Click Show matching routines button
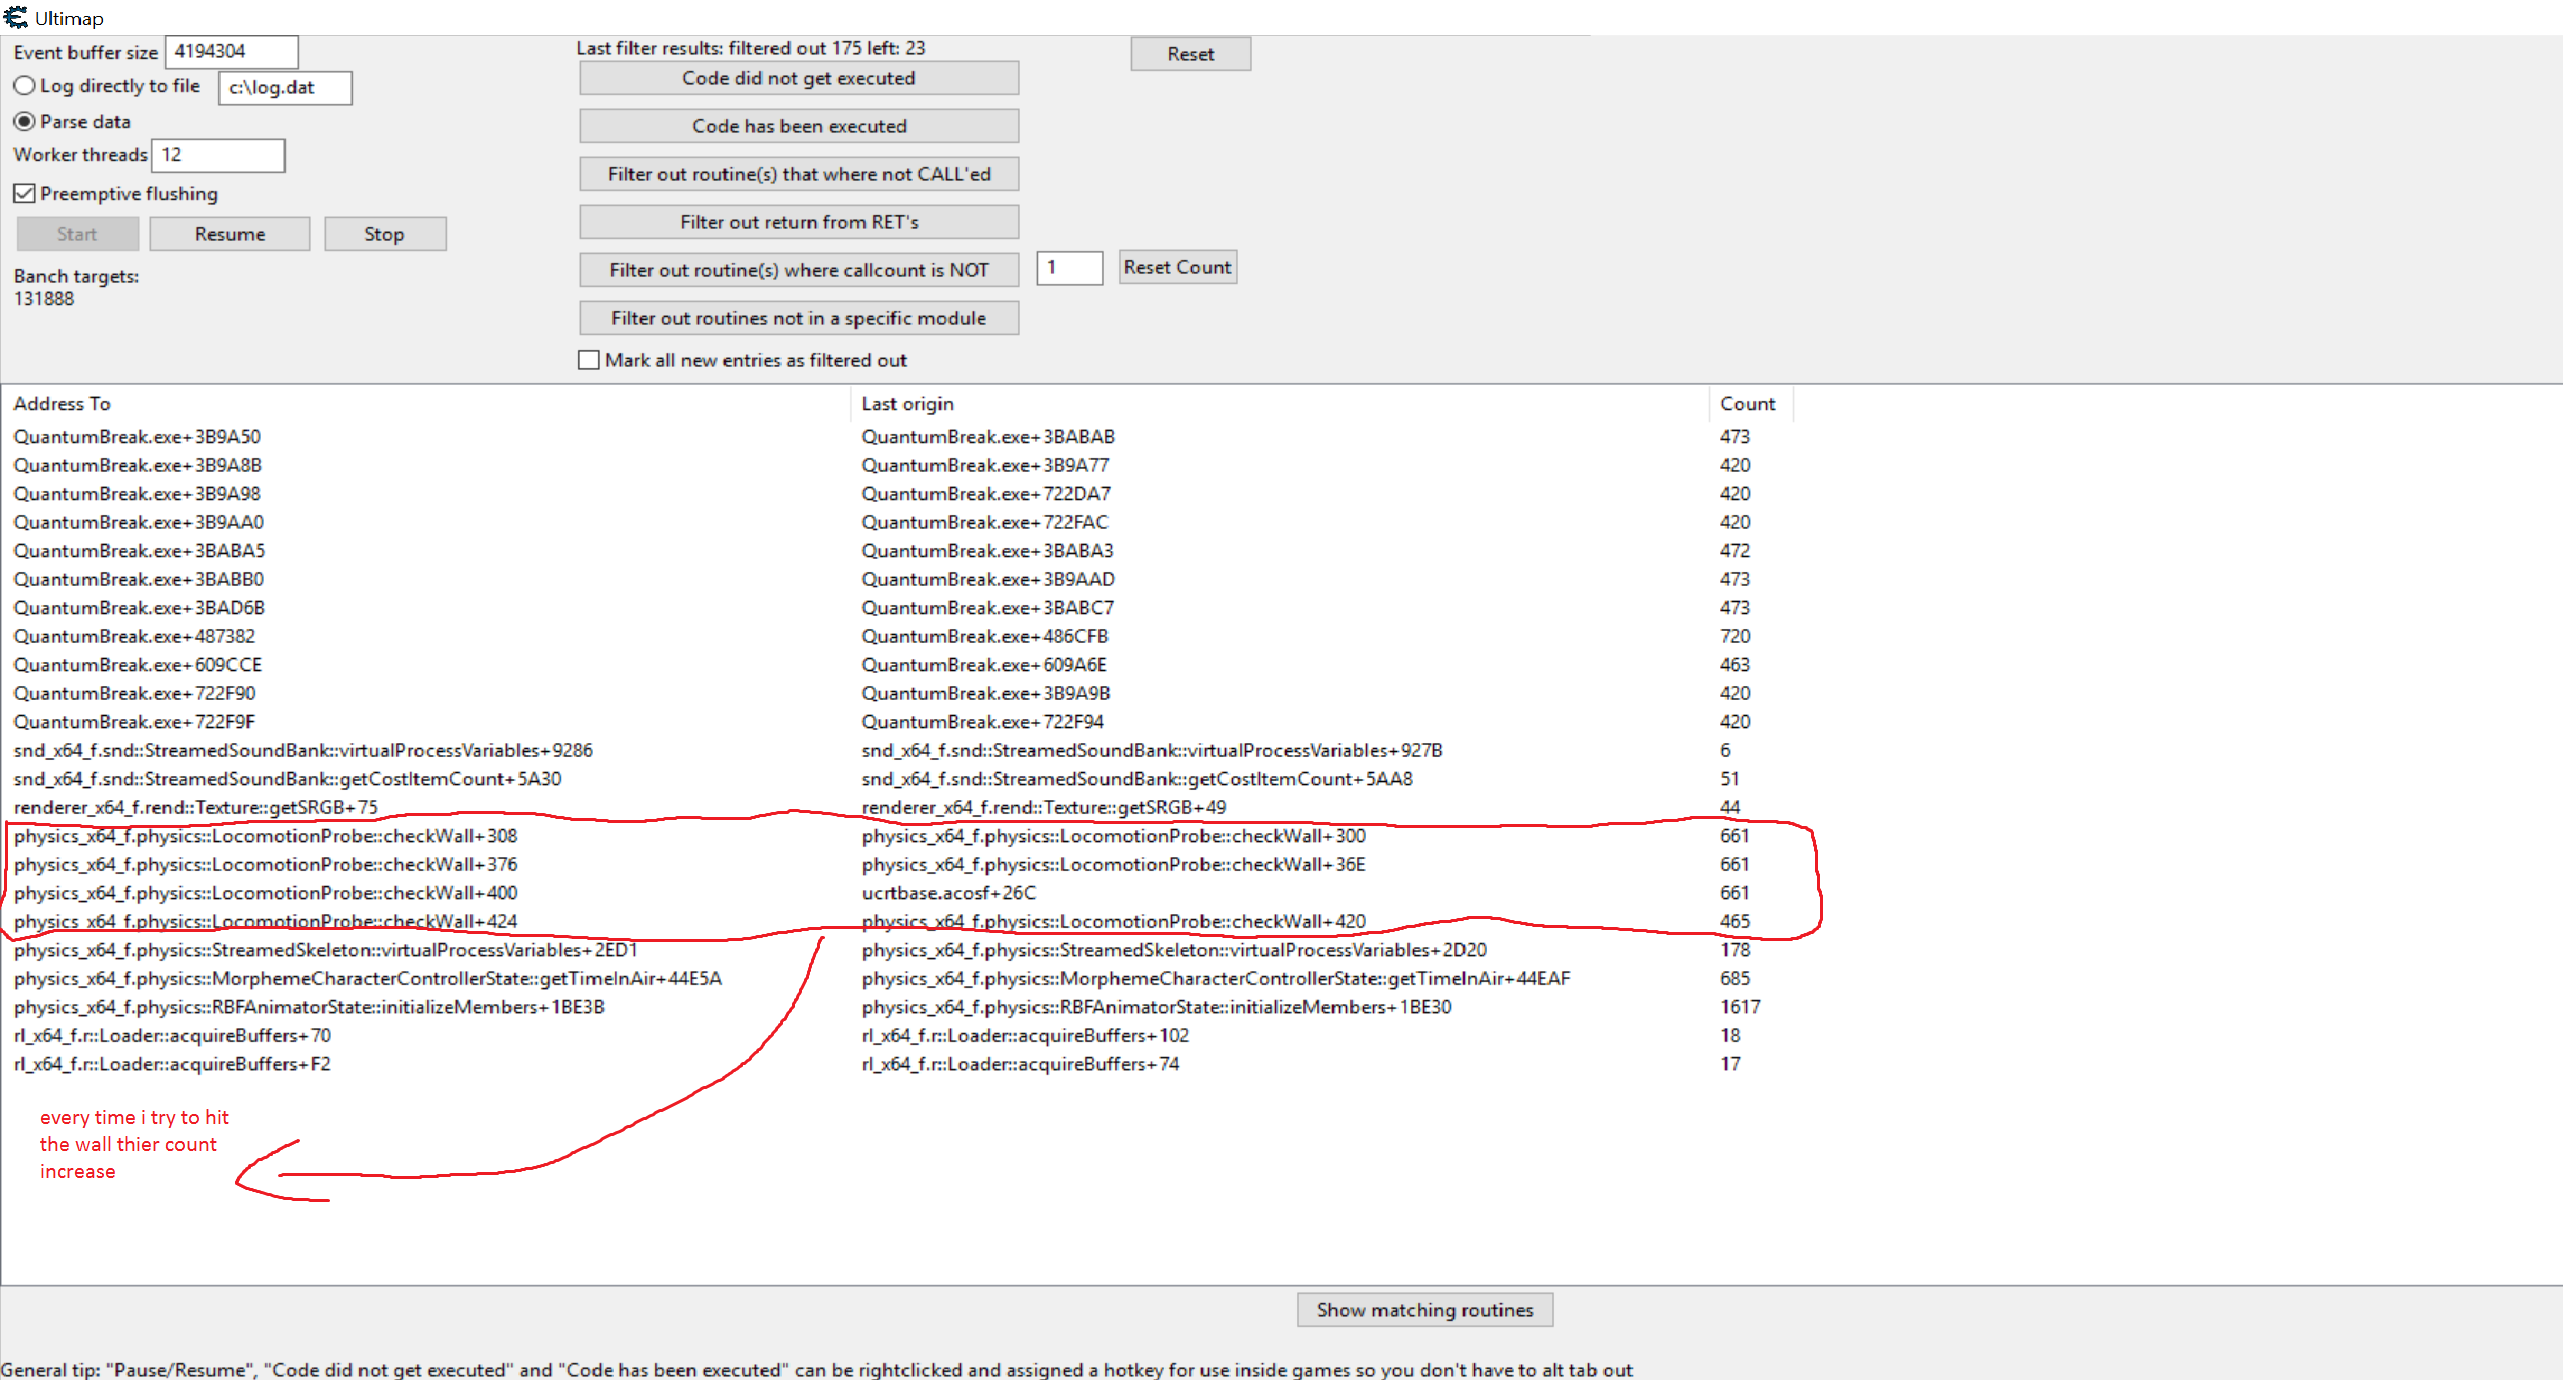The height and width of the screenshot is (1380, 2563). coord(1423,1310)
